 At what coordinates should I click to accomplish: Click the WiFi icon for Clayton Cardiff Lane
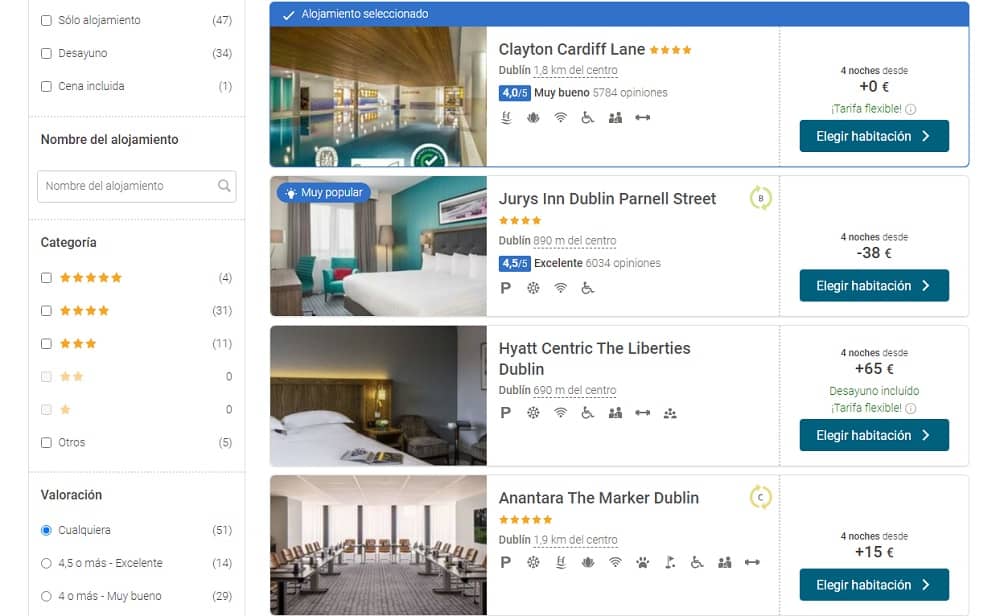561,117
